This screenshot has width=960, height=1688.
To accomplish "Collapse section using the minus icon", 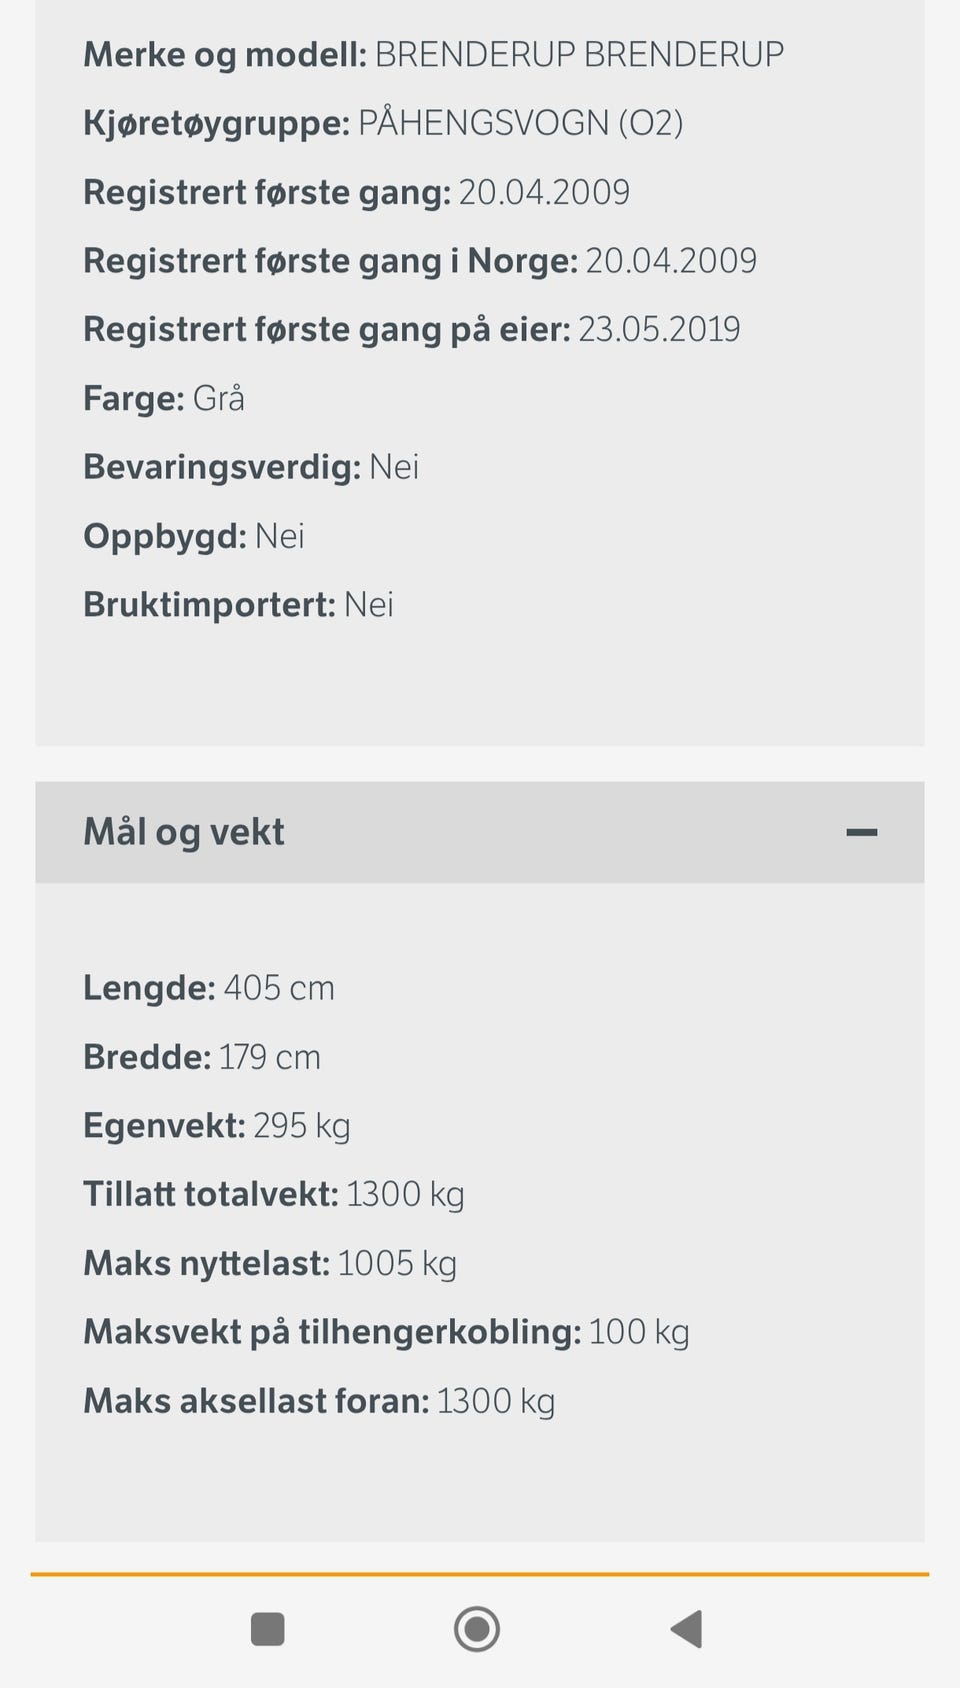I will 861,832.
